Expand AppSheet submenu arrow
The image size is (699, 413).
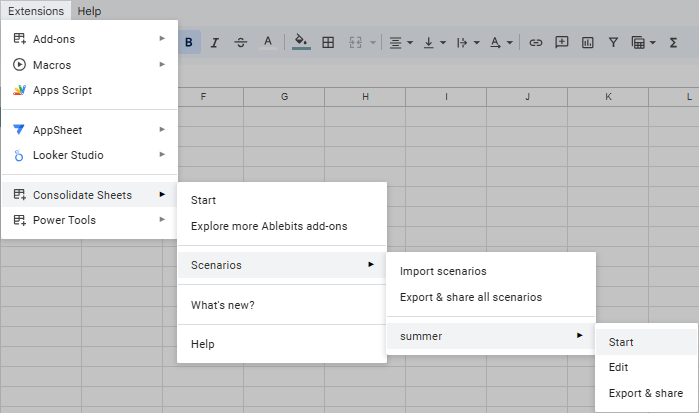point(162,130)
